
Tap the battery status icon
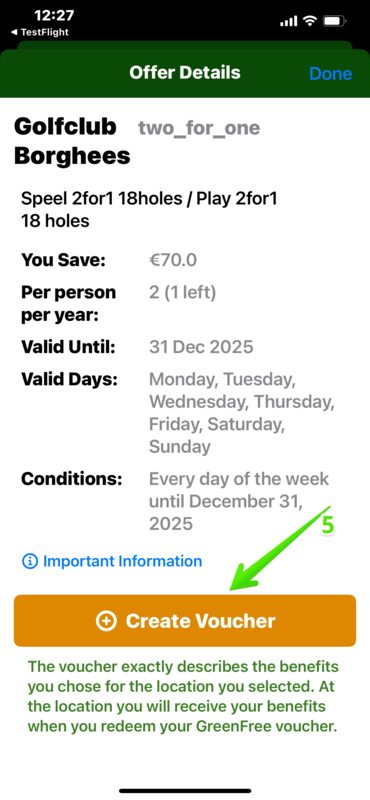pos(335,21)
